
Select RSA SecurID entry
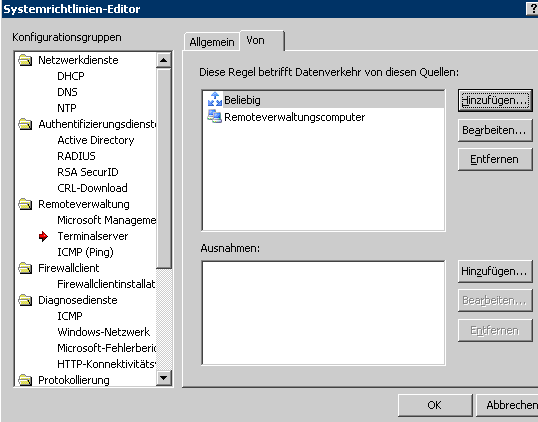(88, 172)
